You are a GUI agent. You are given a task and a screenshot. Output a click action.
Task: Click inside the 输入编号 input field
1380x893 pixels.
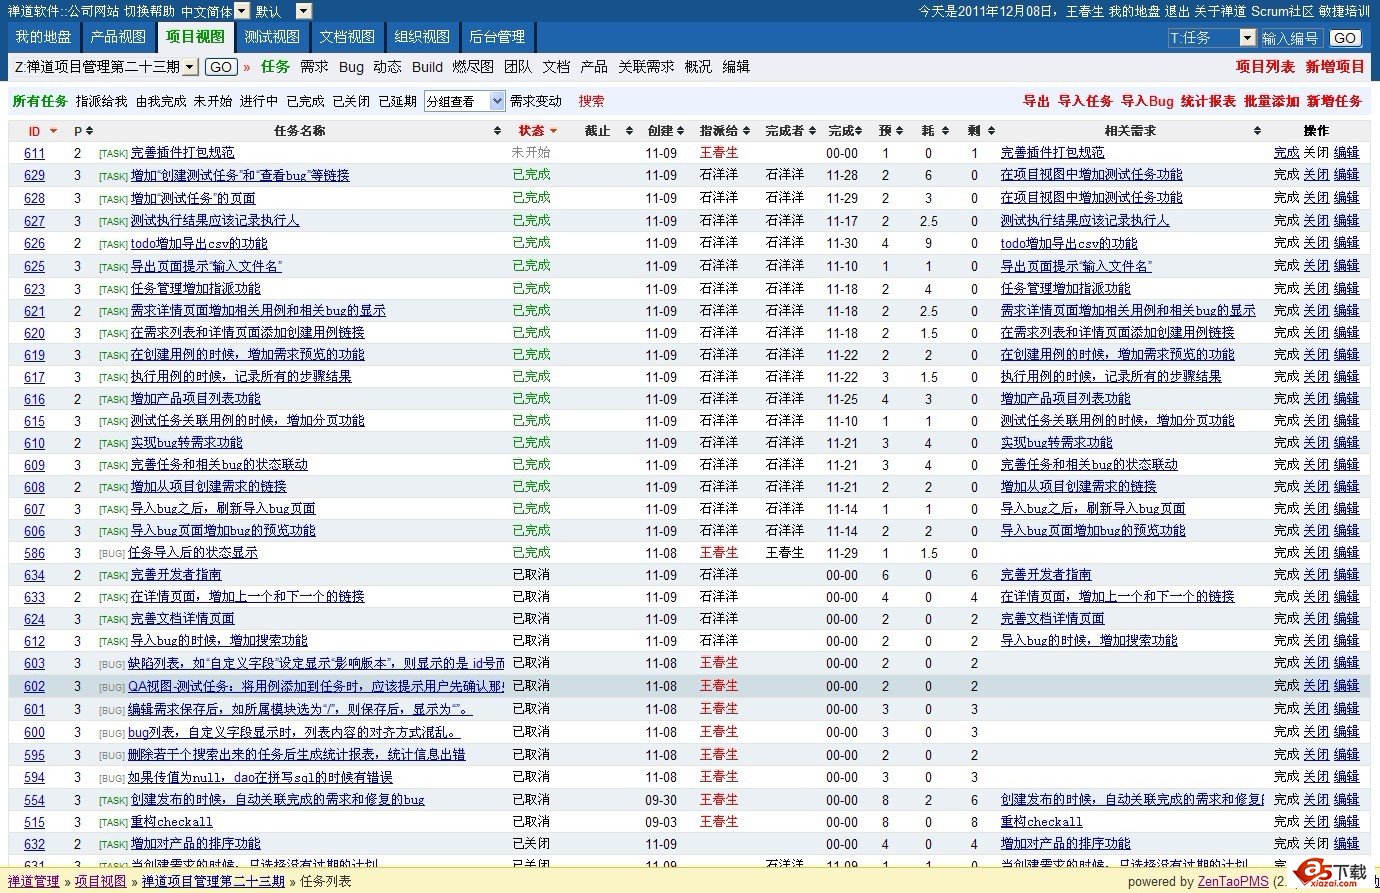[x=1290, y=38]
